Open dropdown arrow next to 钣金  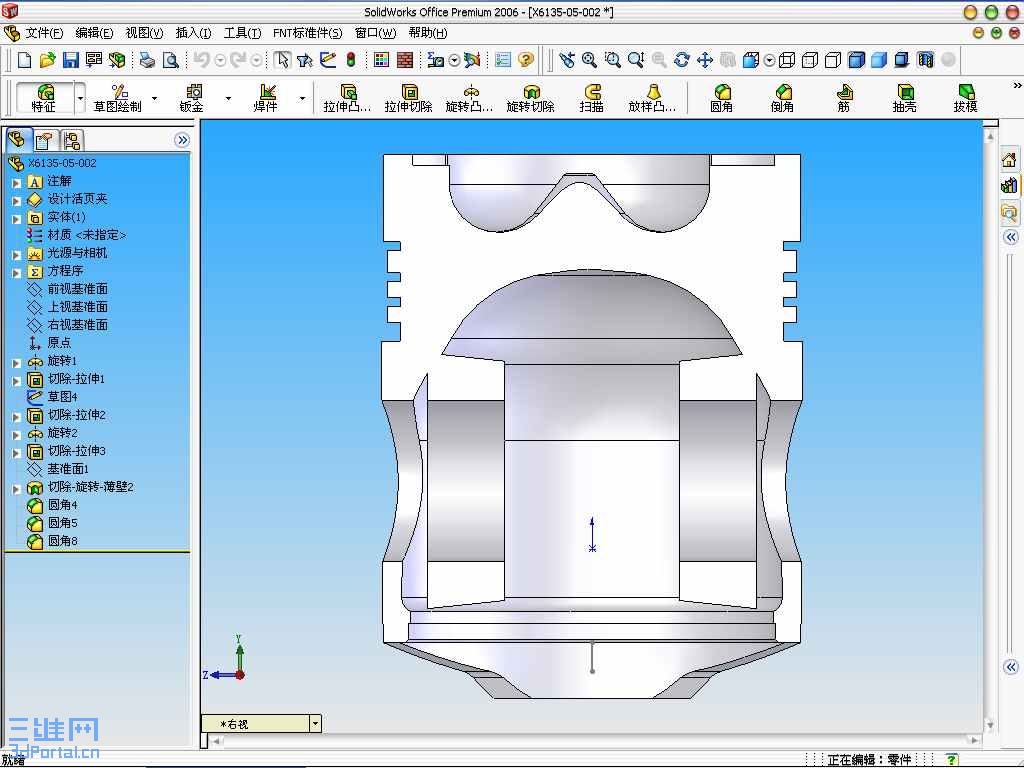[229, 98]
